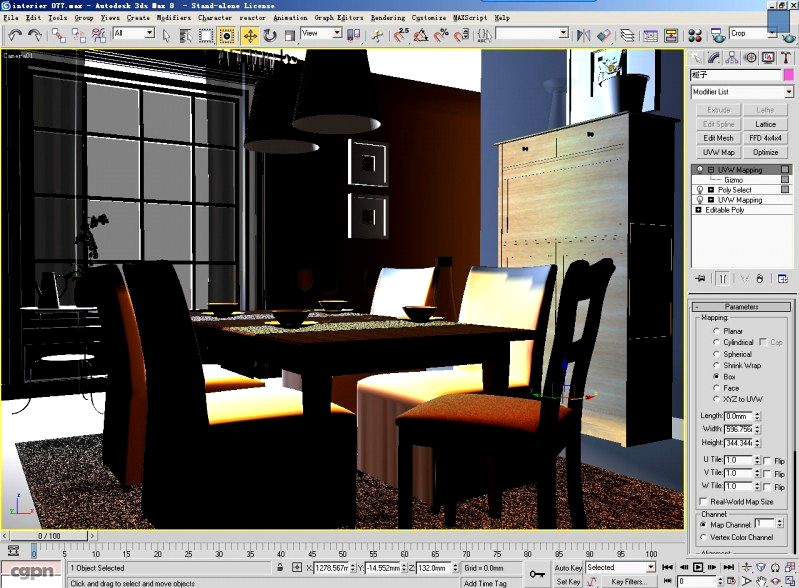Expand the Poly Select modifier entry
799x588 pixels.
pos(711,190)
